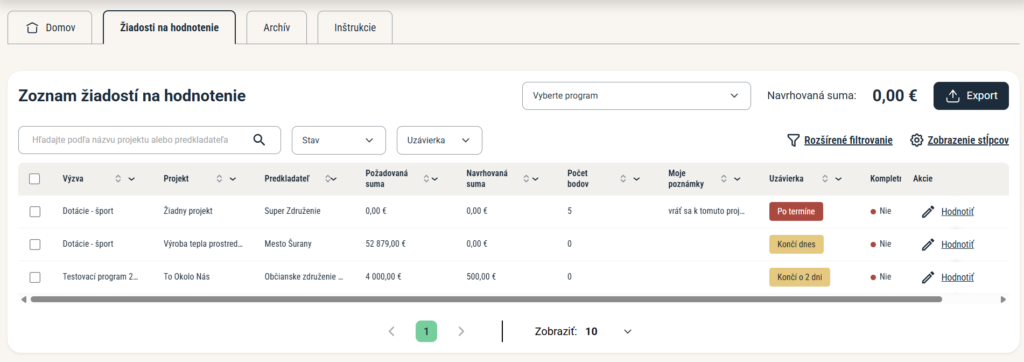
Task: Click the 4 000,00 € requested amount
Action: tap(383, 277)
